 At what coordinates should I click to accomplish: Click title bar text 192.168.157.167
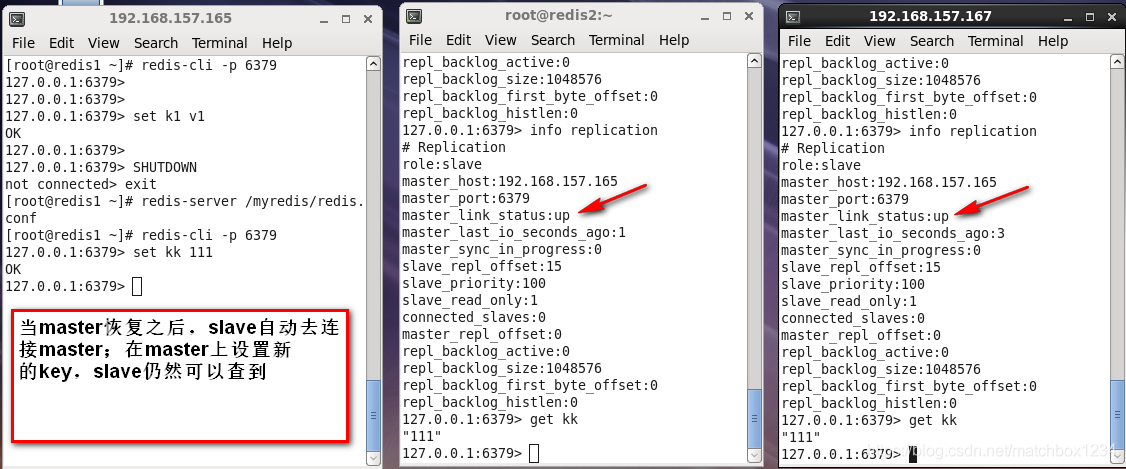[x=931, y=17]
